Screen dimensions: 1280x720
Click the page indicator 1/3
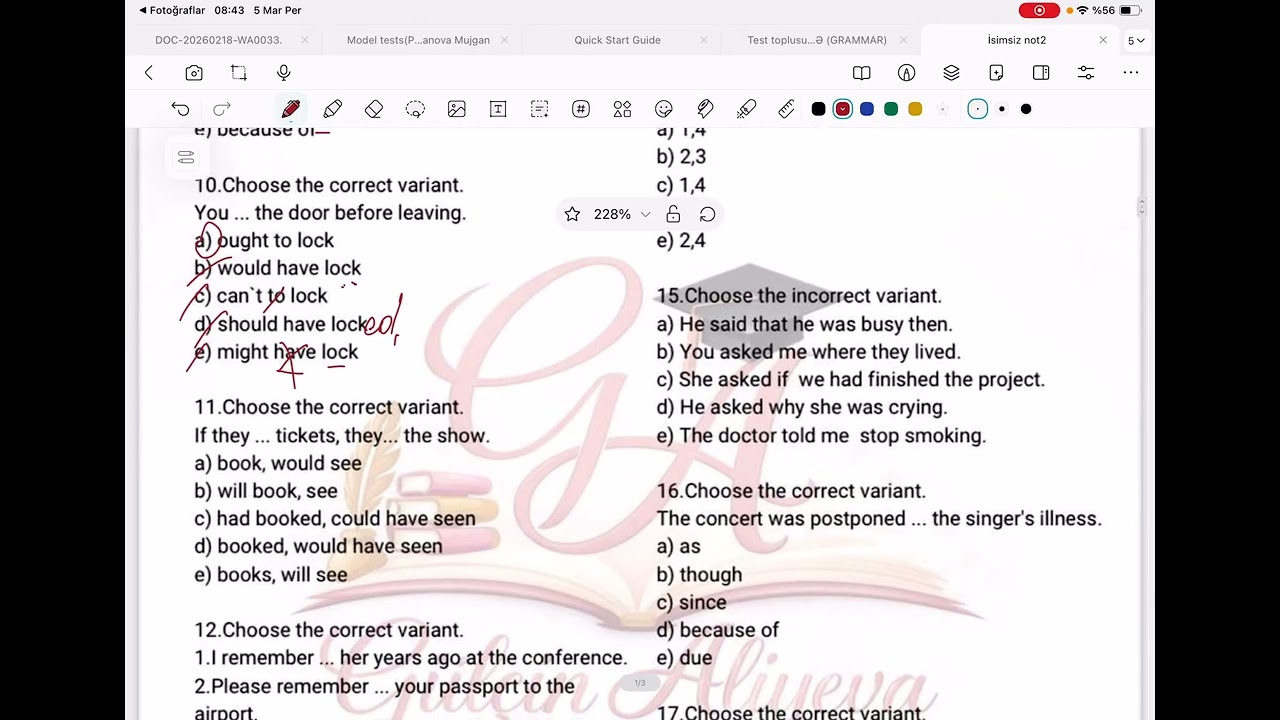coord(640,683)
